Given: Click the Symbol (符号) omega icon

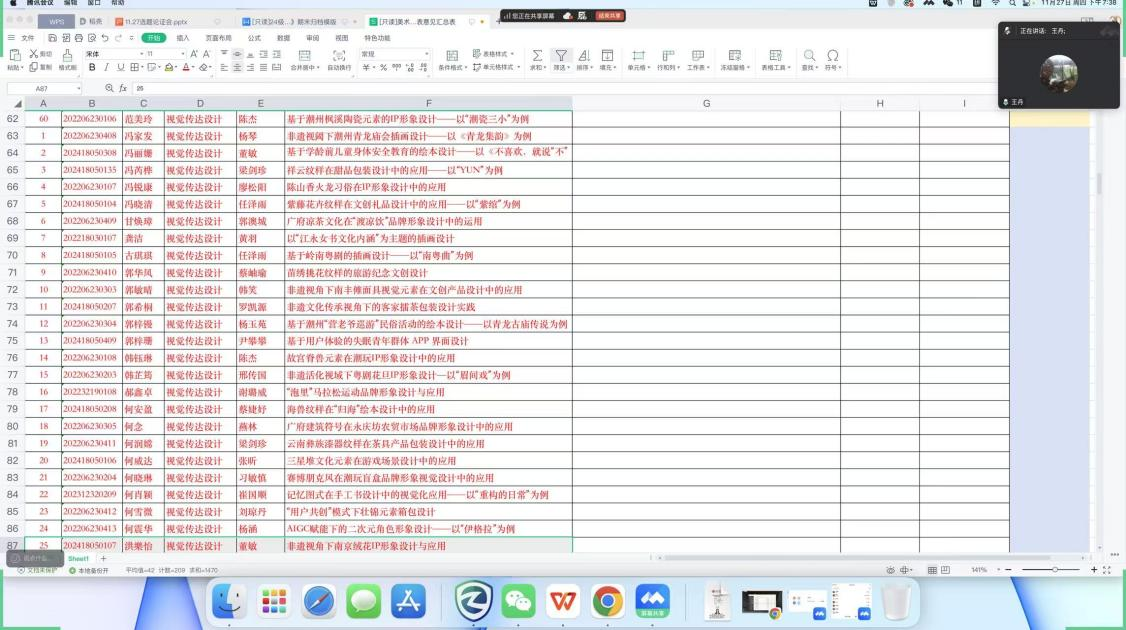Looking at the screenshot, I should [832, 56].
